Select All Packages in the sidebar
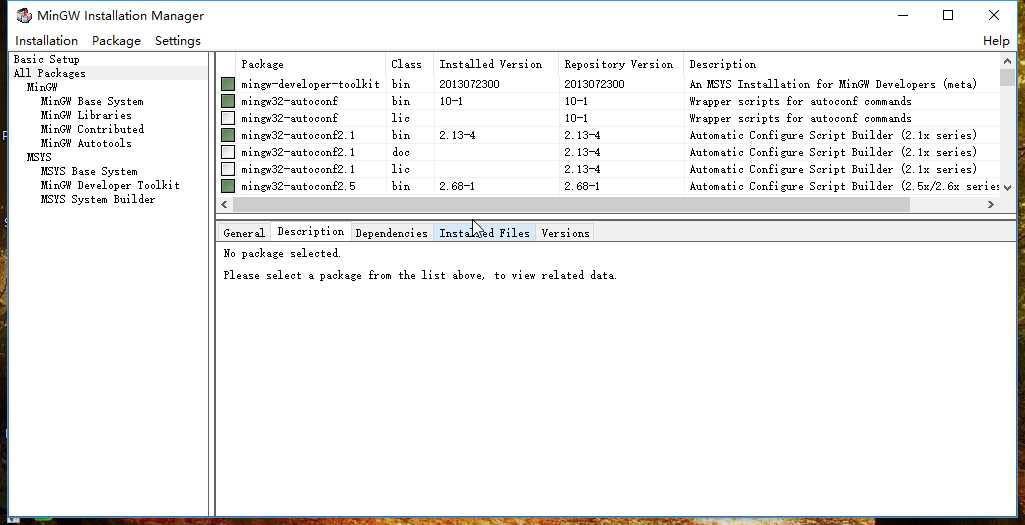Image resolution: width=1025 pixels, height=525 pixels. (x=50, y=73)
